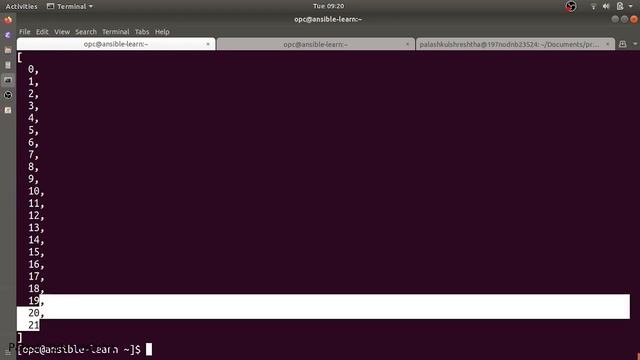Click the output line '9,'

click(33, 179)
